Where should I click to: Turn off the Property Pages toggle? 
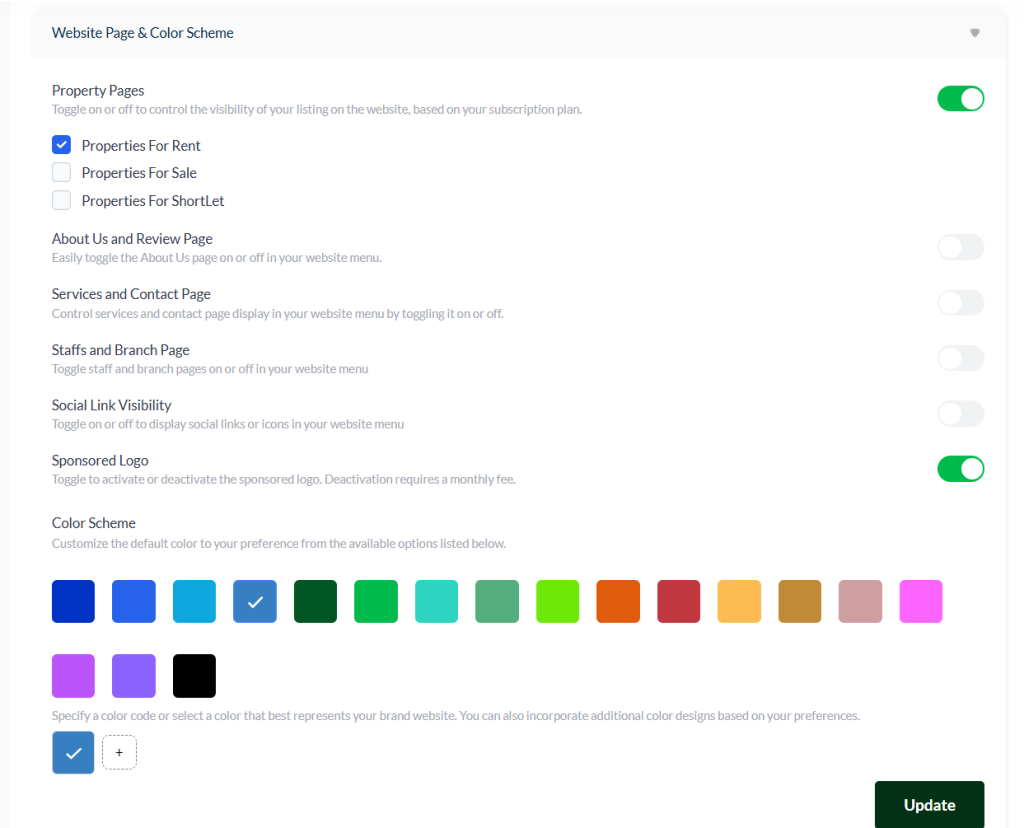coord(960,99)
